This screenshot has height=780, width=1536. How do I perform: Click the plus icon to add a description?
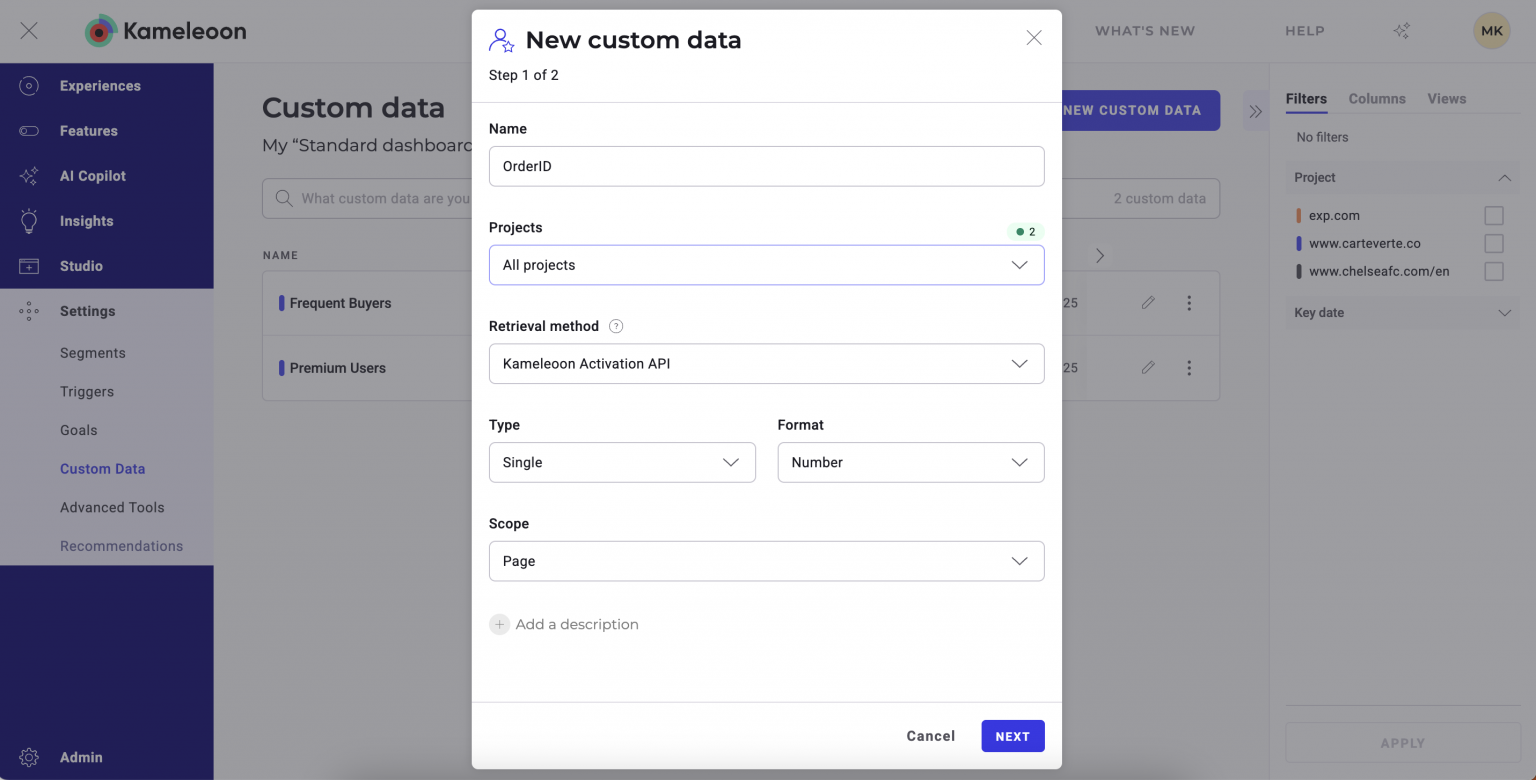[x=499, y=624]
